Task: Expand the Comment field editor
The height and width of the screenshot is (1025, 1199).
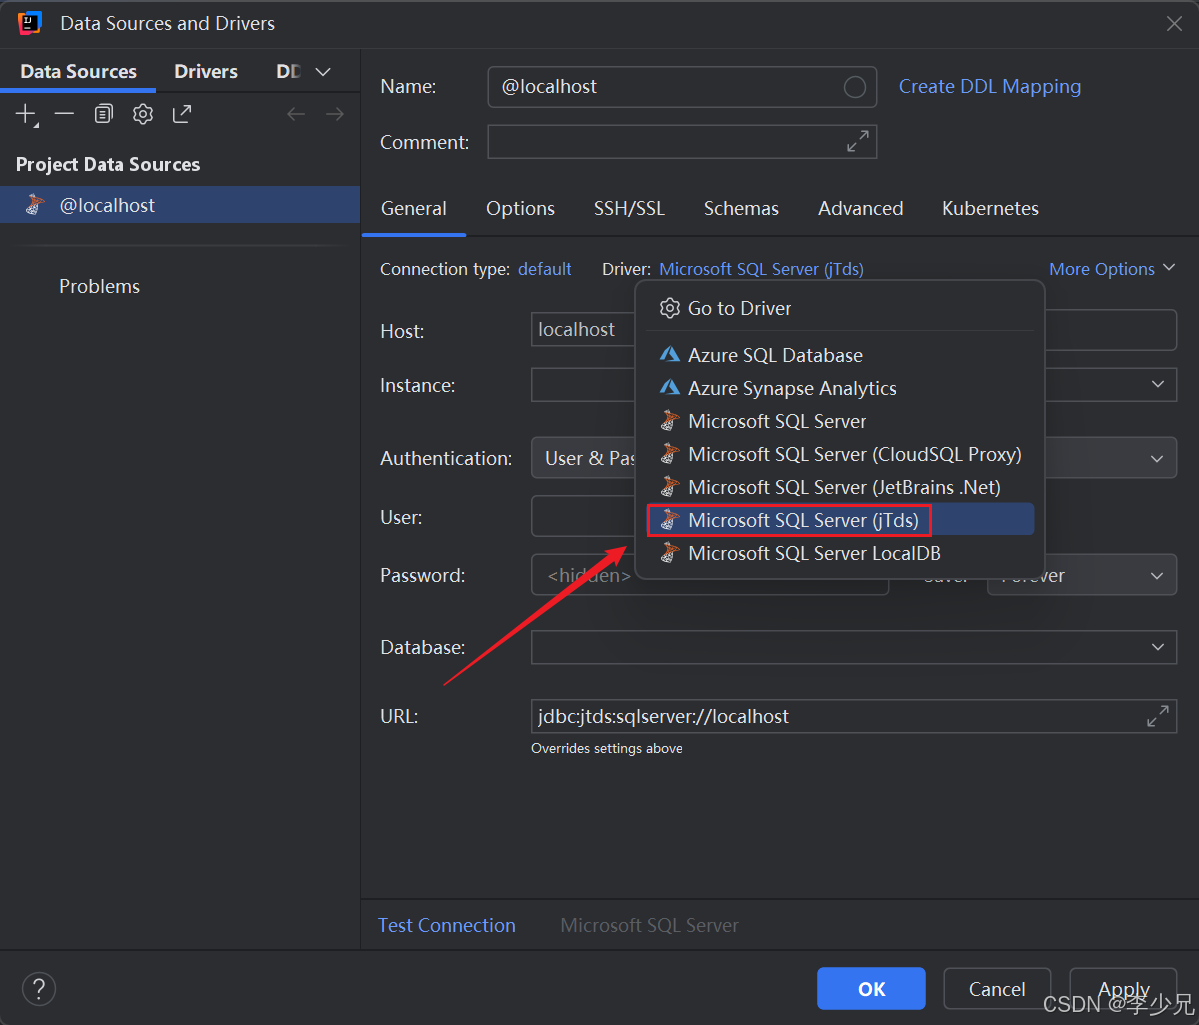Action: (x=857, y=142)
